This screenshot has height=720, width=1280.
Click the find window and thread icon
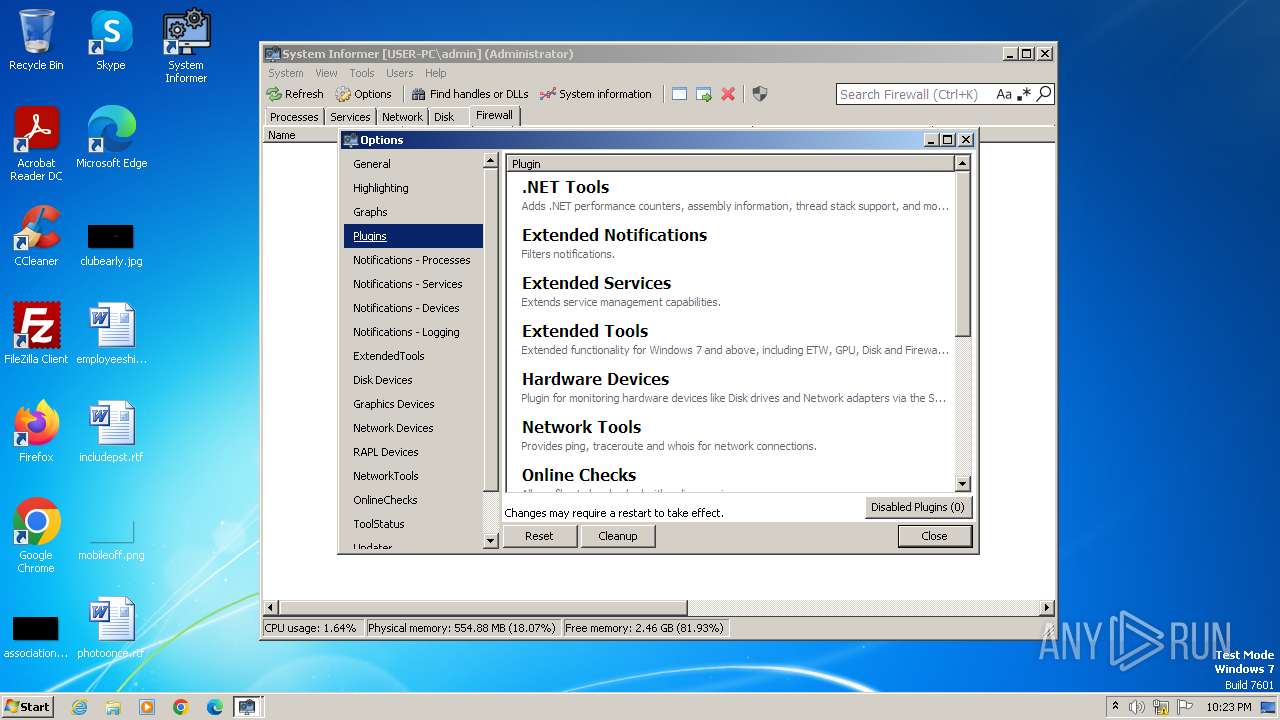coord(704,94)
